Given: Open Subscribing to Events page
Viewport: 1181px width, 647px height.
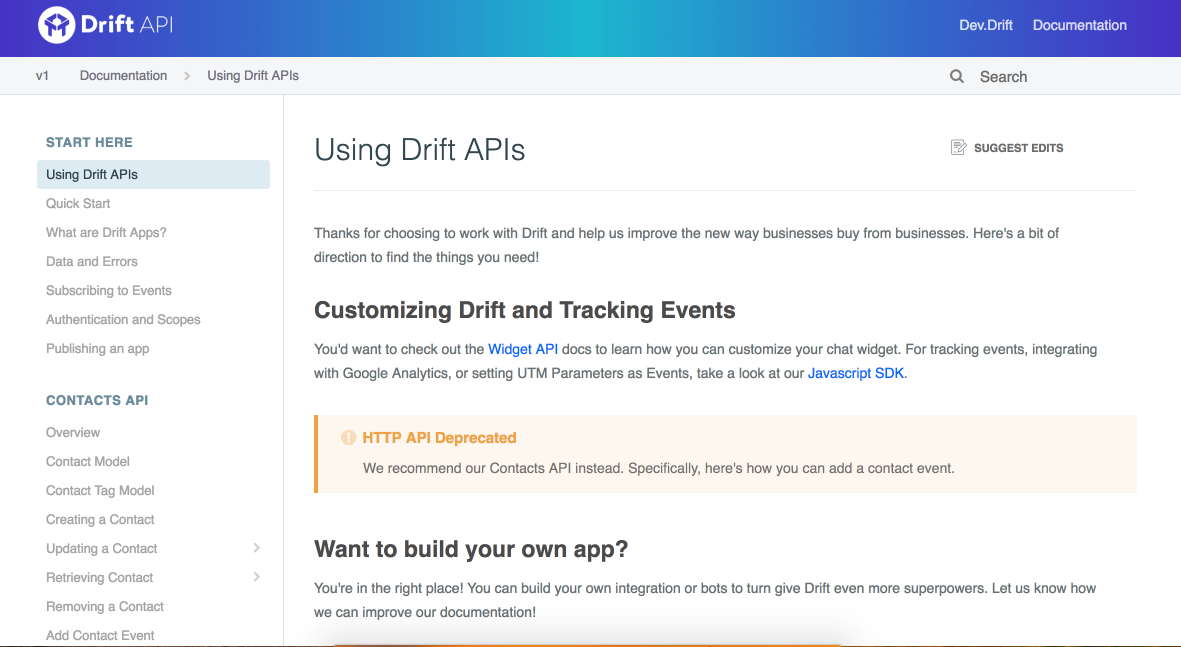Looking at the screenshot, I should click(x=108, y=291).
